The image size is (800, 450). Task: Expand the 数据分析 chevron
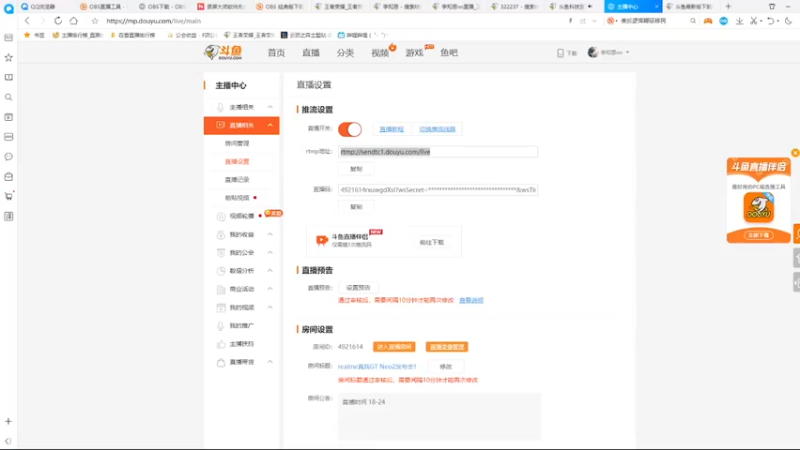coord(270,270)
